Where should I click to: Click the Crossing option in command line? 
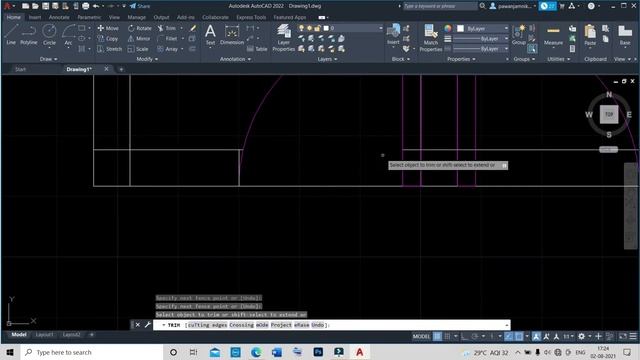(x=241, y=325)
